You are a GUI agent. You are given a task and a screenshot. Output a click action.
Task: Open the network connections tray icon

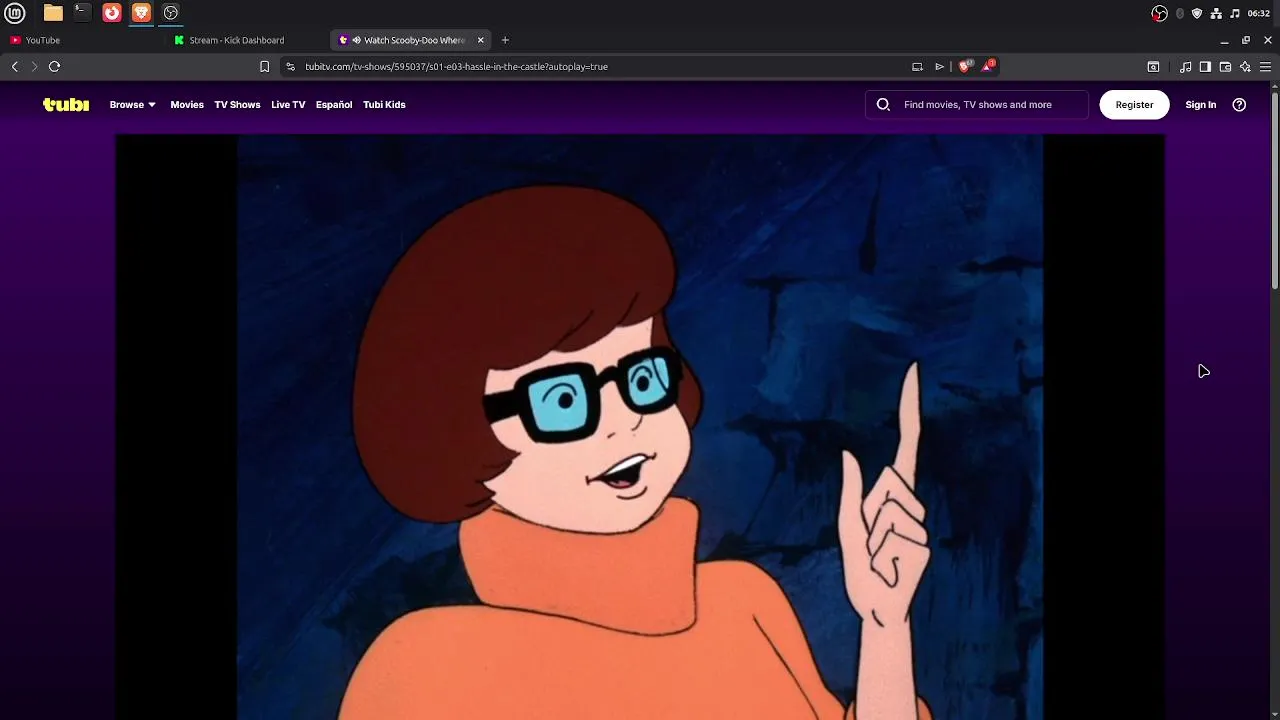pyautogui.click(x=1216, y=13)
